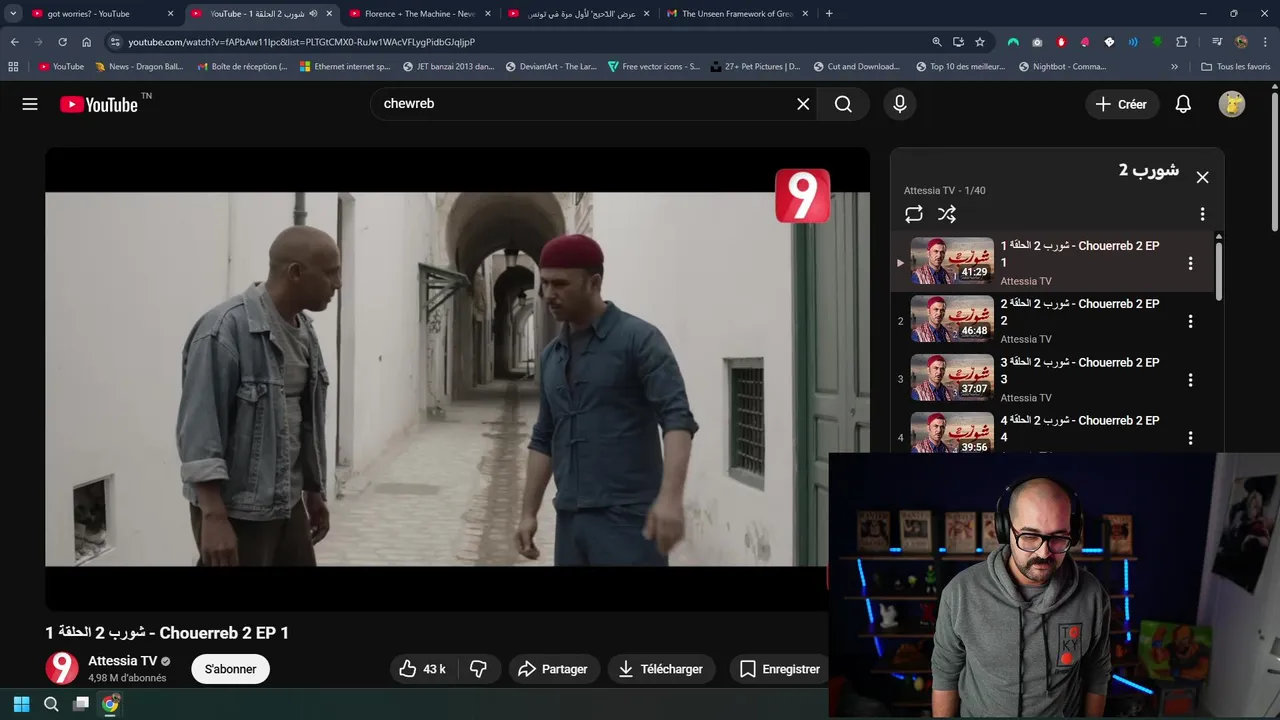Image resolution: width=1280 pixels, height=720 pixels.
Task: Open the YouTube bookmark
Action: click(61, 67)
